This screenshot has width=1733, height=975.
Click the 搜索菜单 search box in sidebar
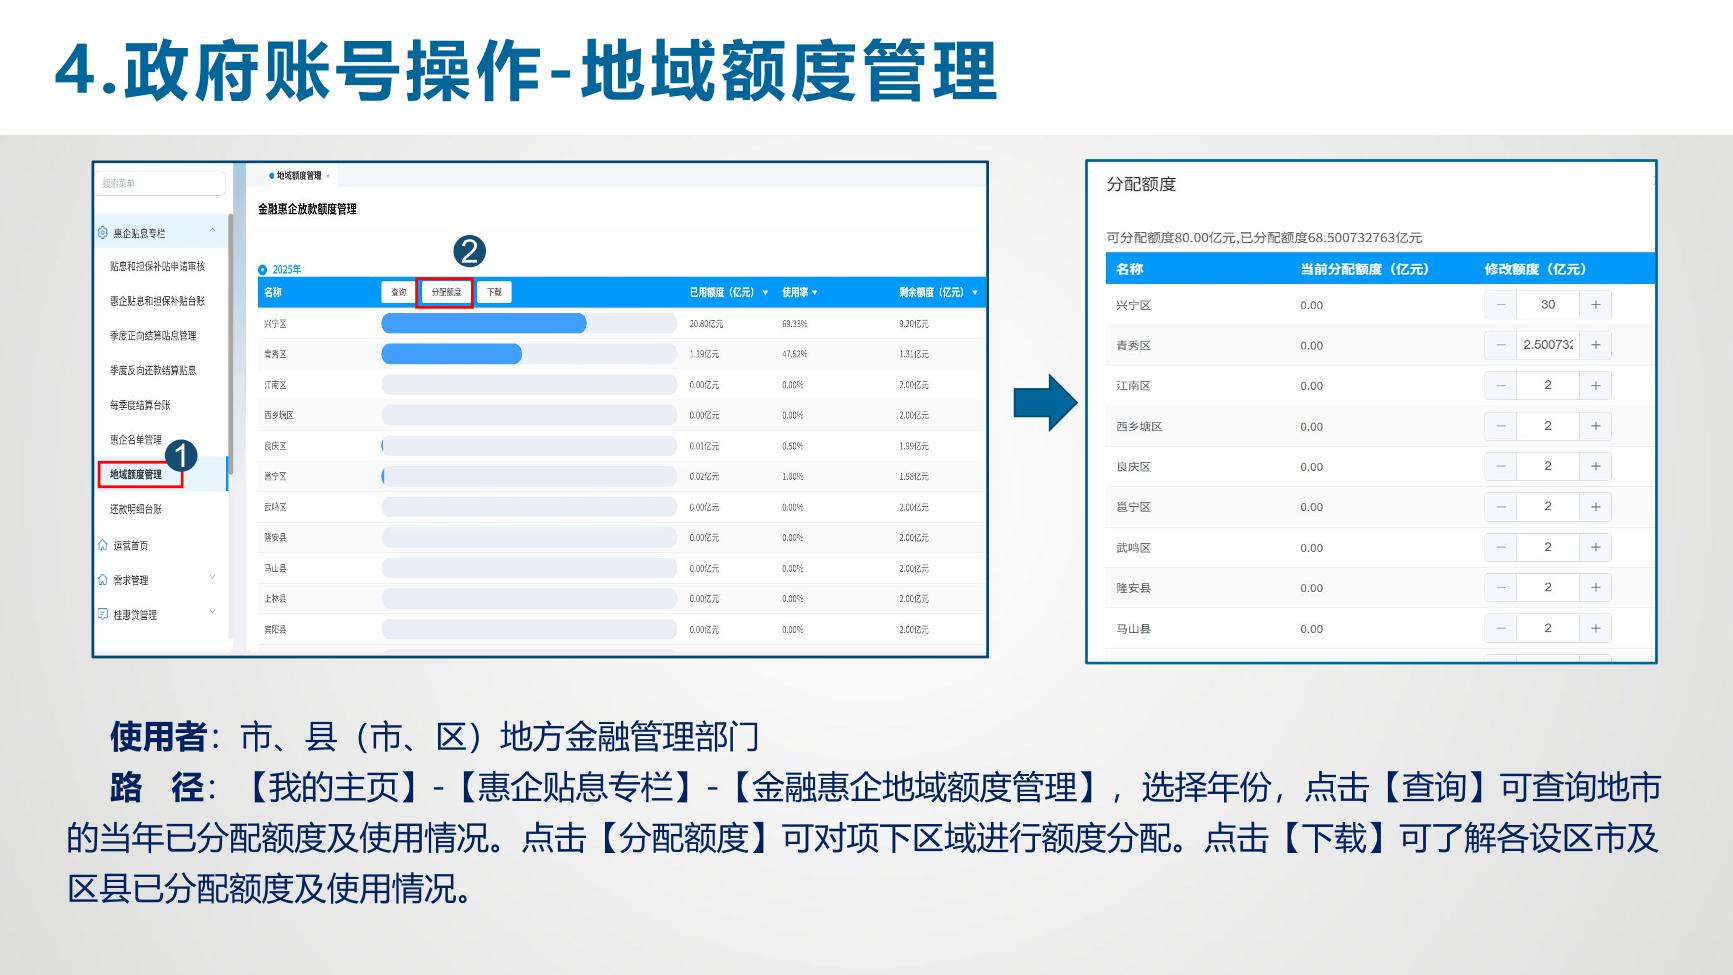pos(161,183)
